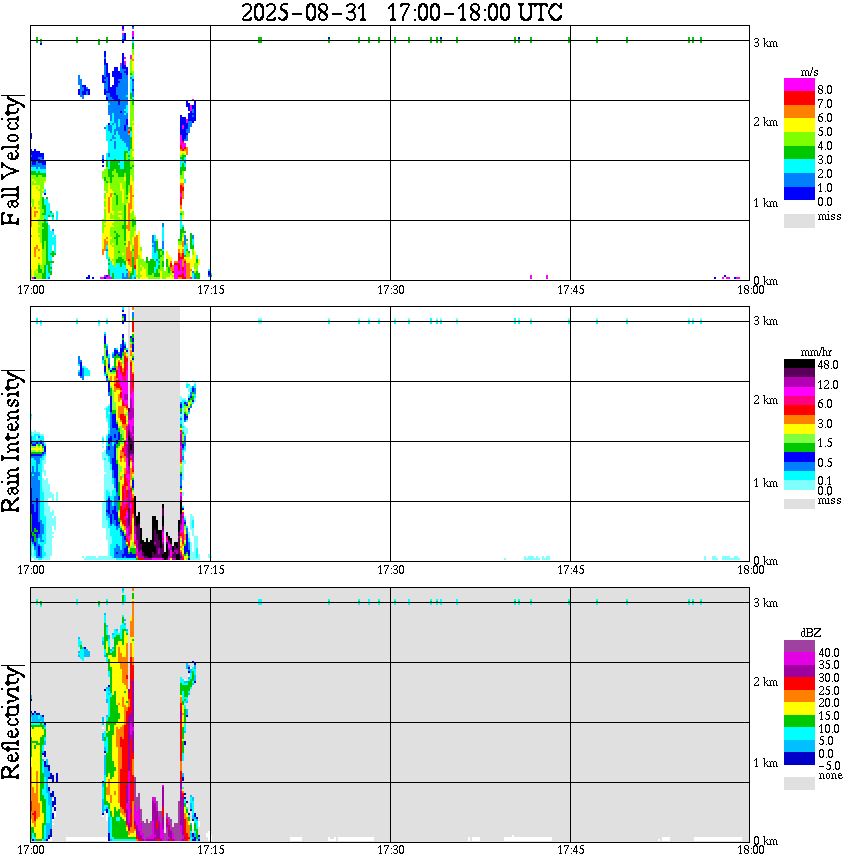Click the 17:30 time label under Reflectivity chart

tap(391, 849)
